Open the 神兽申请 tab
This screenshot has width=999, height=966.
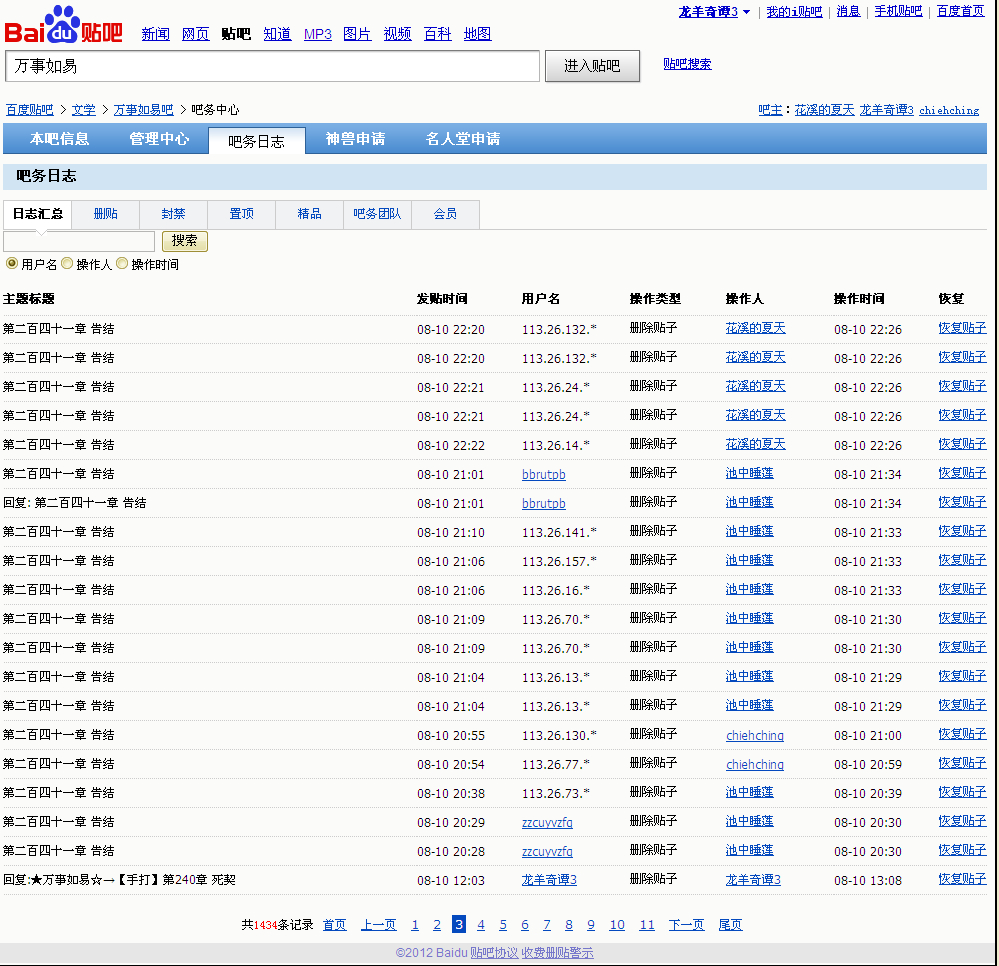click(x=356, y=139)
